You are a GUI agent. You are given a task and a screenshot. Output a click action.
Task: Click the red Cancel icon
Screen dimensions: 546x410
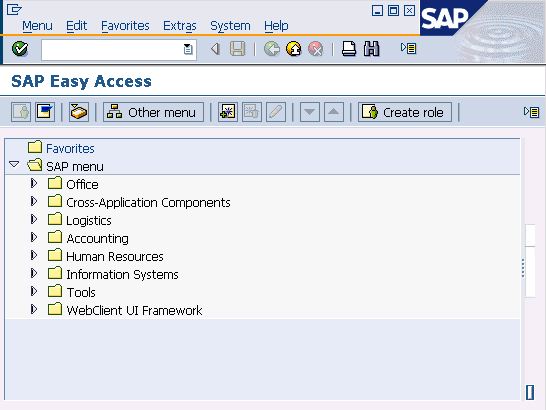[315, 49]
